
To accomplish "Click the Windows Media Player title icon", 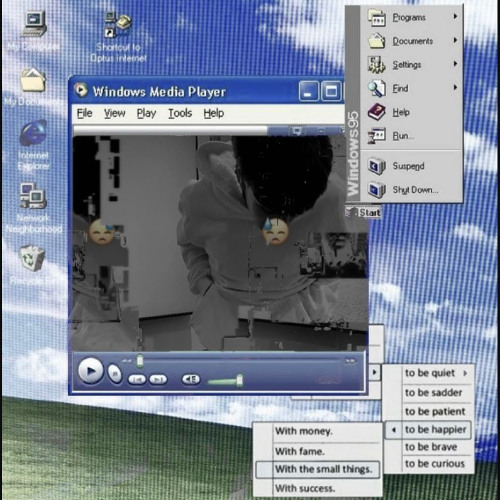I will tap(81, 90).
